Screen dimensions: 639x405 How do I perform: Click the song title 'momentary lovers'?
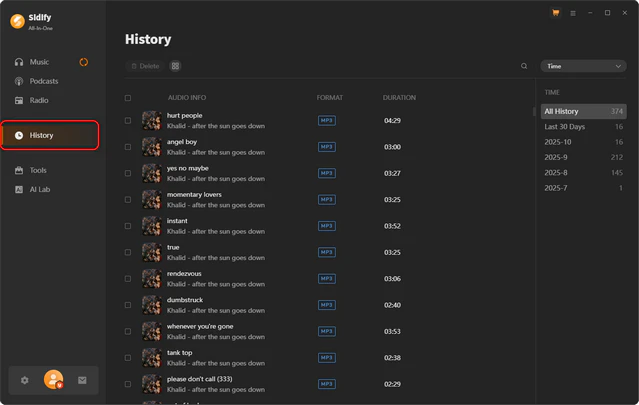coord(194,195)
